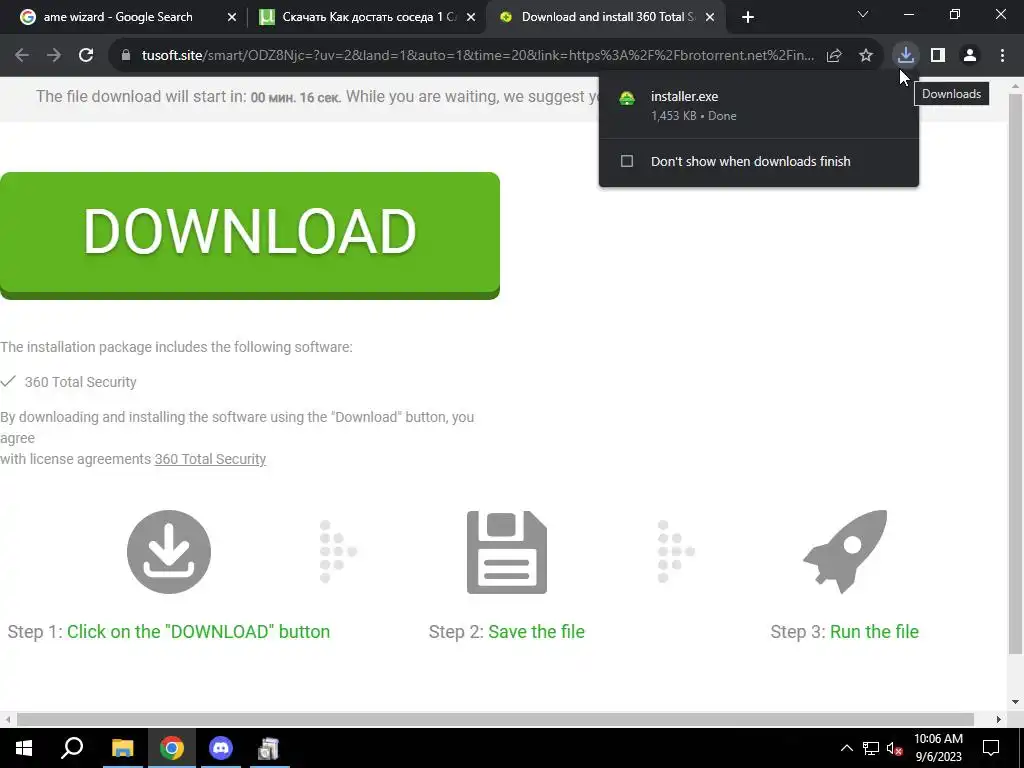Open the tab search chevron
The image size is (1024, 768).
point(863,14)
